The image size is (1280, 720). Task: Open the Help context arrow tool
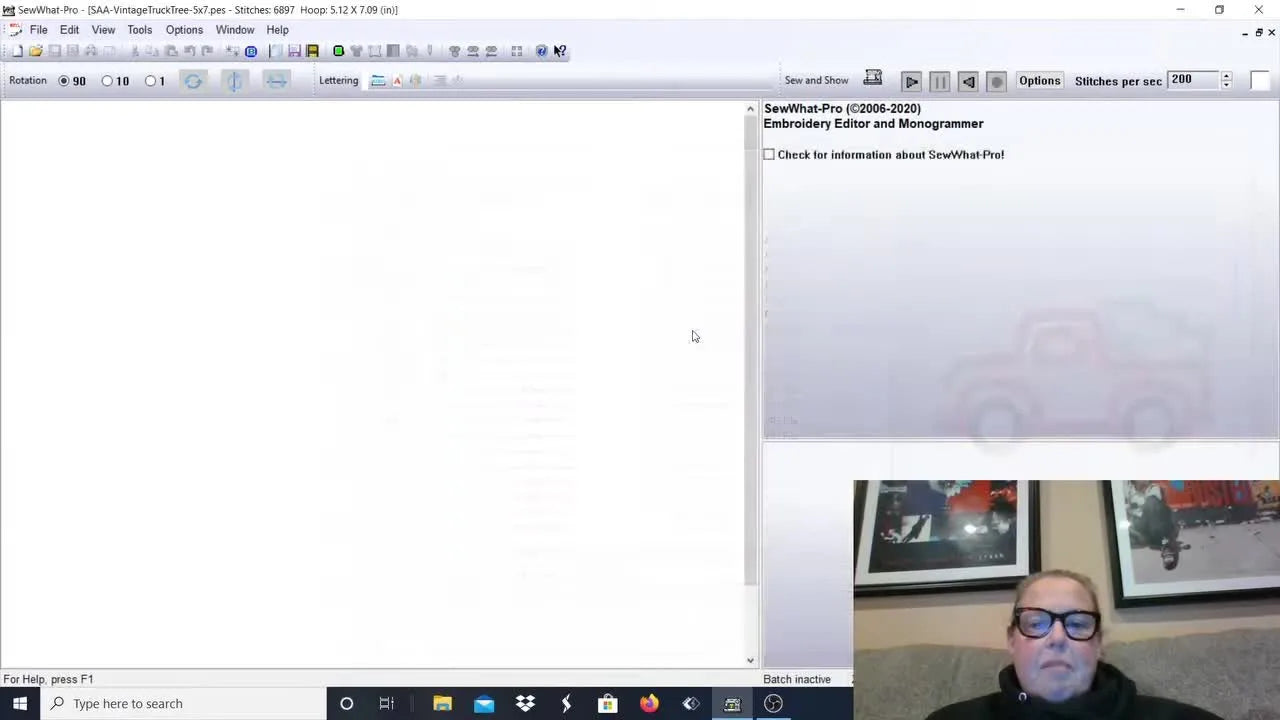coord(560,51)
